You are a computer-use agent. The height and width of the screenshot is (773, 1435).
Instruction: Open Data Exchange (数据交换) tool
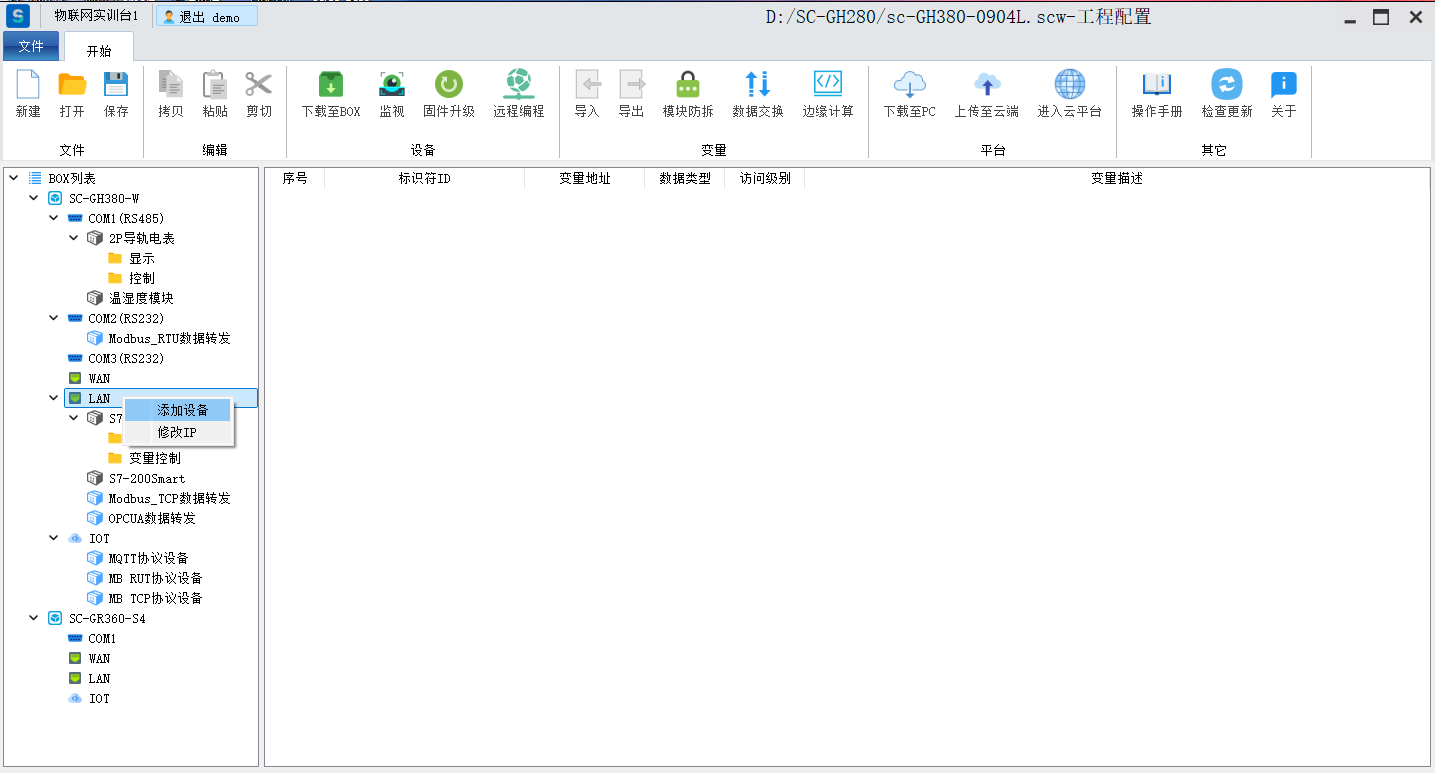point(757,87)
